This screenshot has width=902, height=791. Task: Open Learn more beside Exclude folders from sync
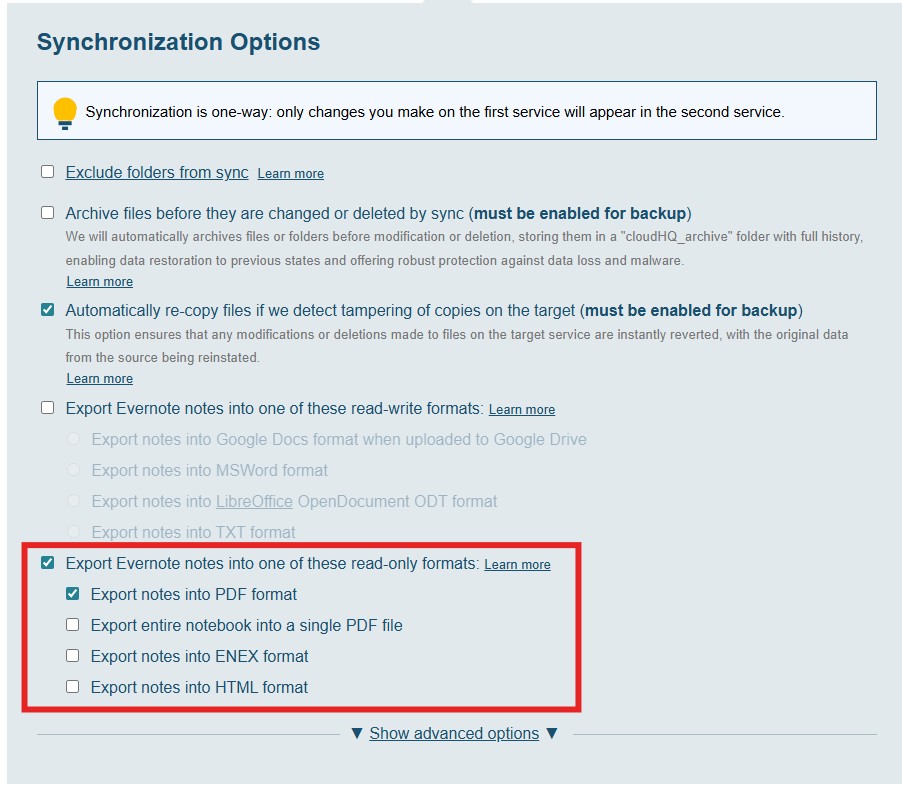click(290, 174)
